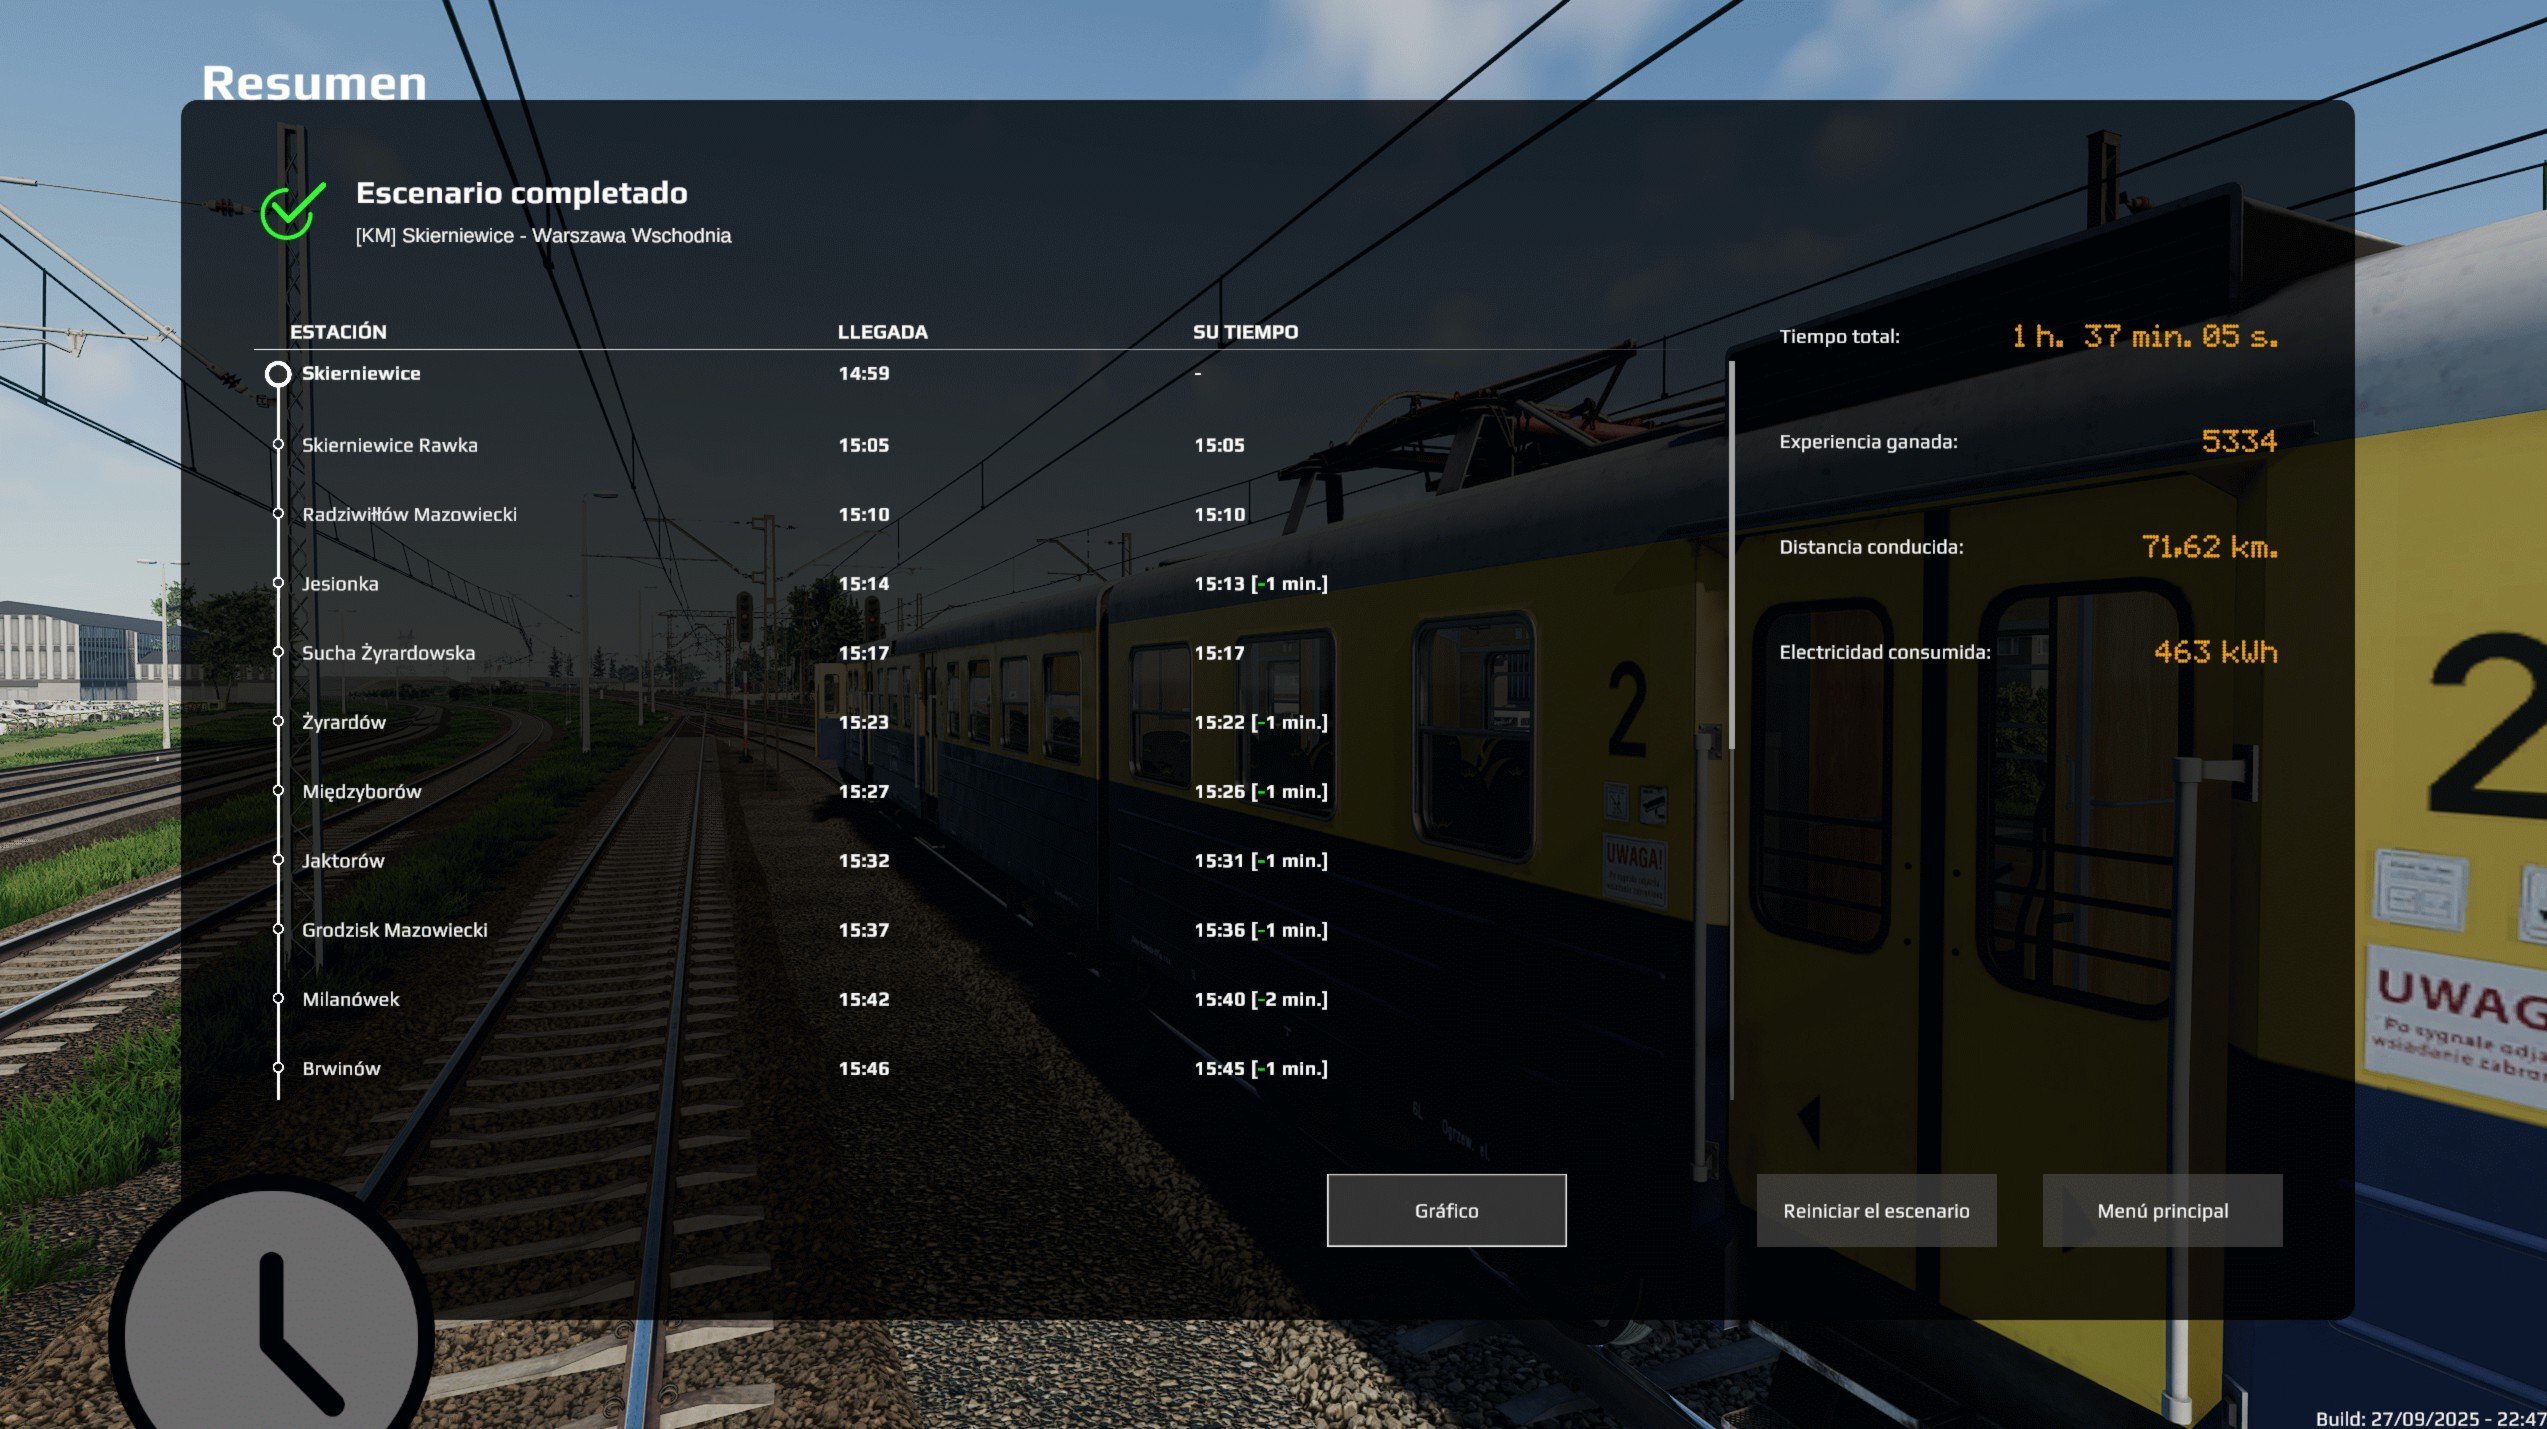Click the station list vertical scrollbar
This screenshot has width=2547, height=1429.
(x=1731, y=555)
